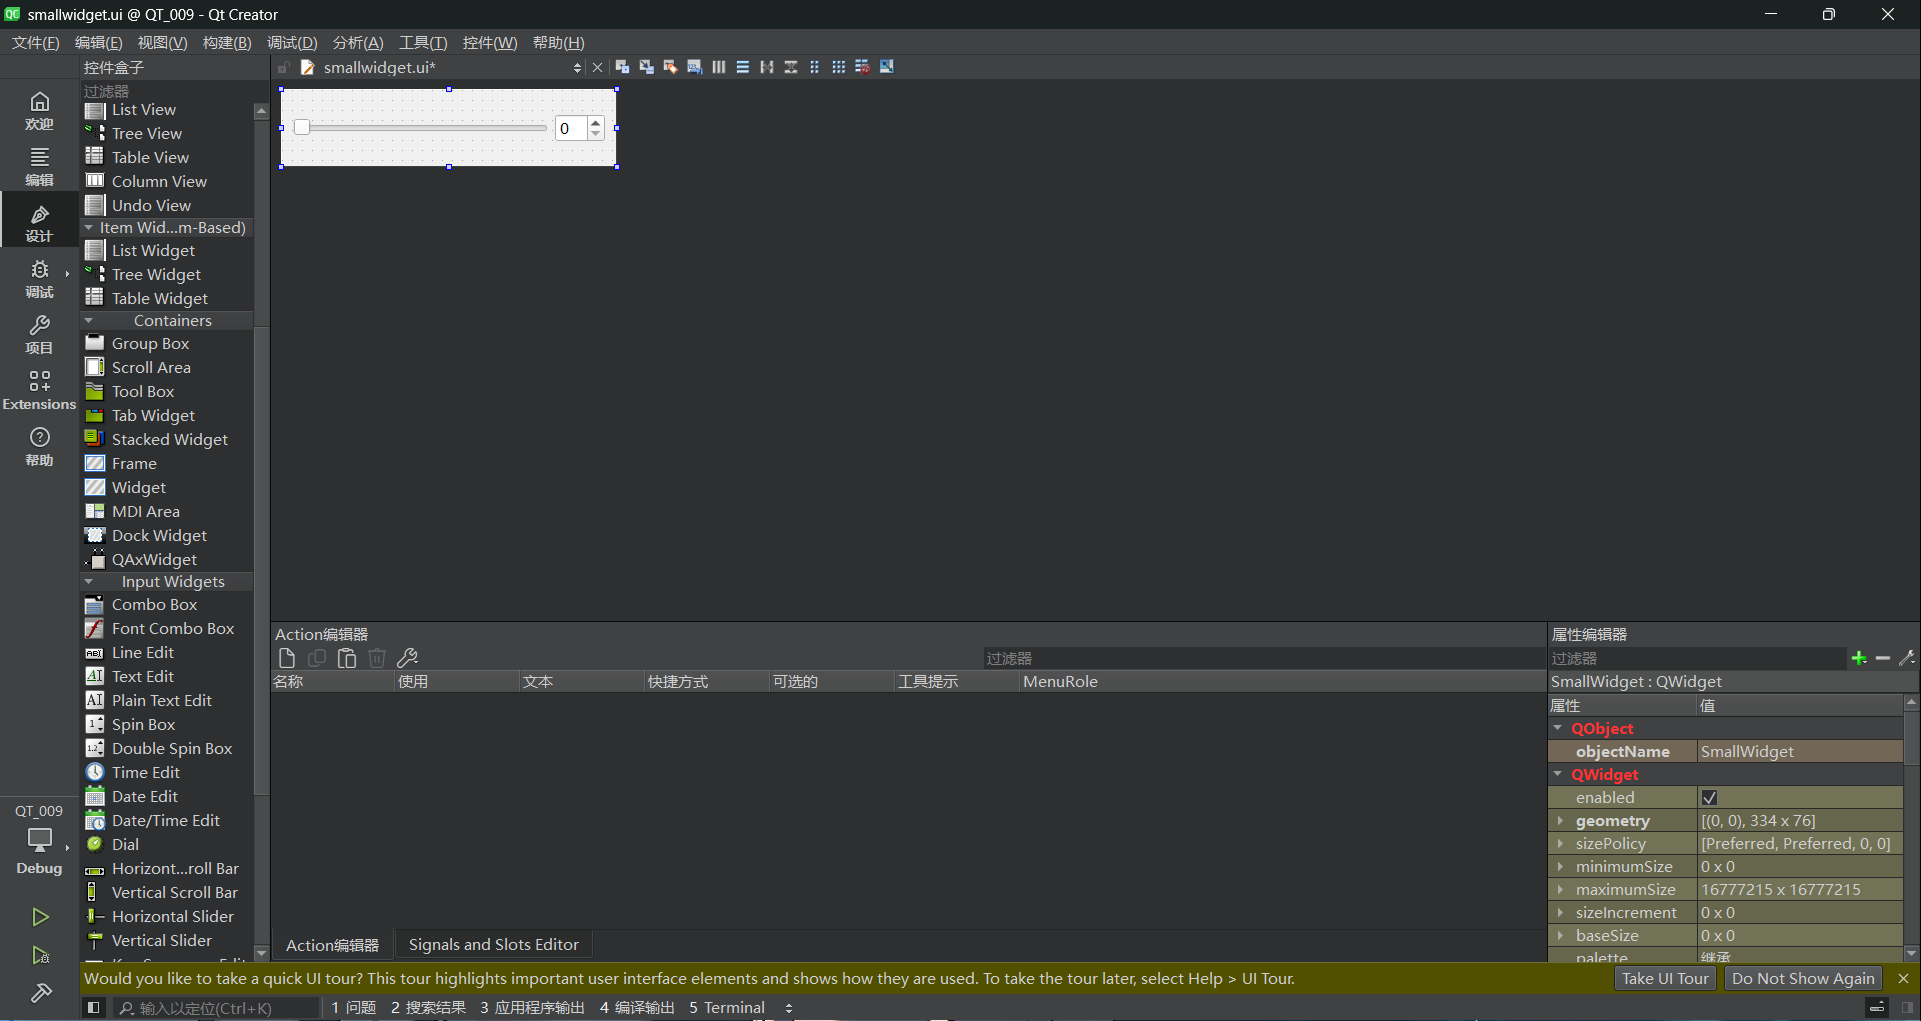Click the New Action icon
The width and height of the screenshot is (1921, 1021).
click(x=287, y=658)
